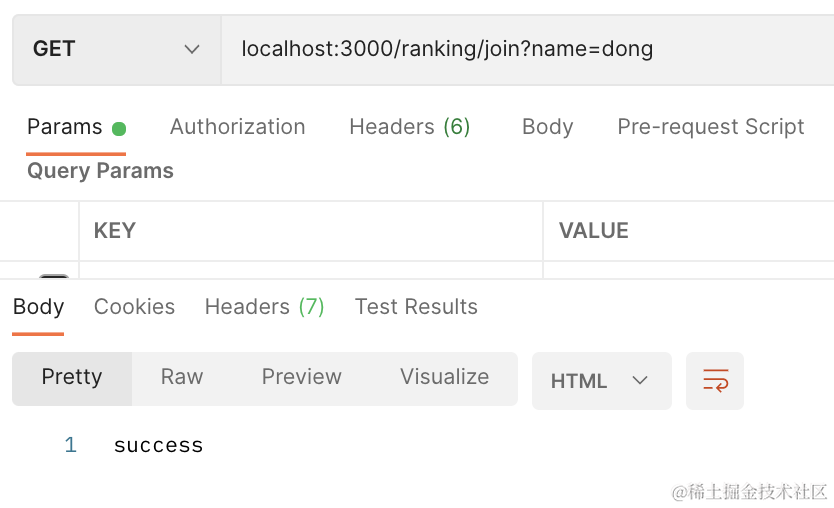
Task: Toggle line wrap icon in response toolbar
Action: pos(715,380)
